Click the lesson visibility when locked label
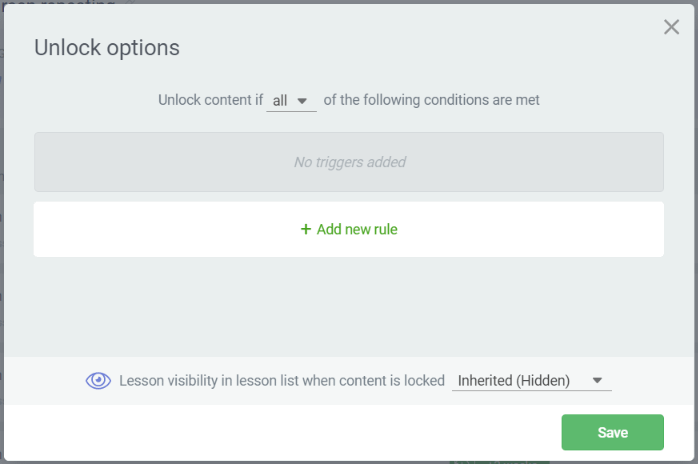Screen dimensions: 698x464 click(282, 380)
